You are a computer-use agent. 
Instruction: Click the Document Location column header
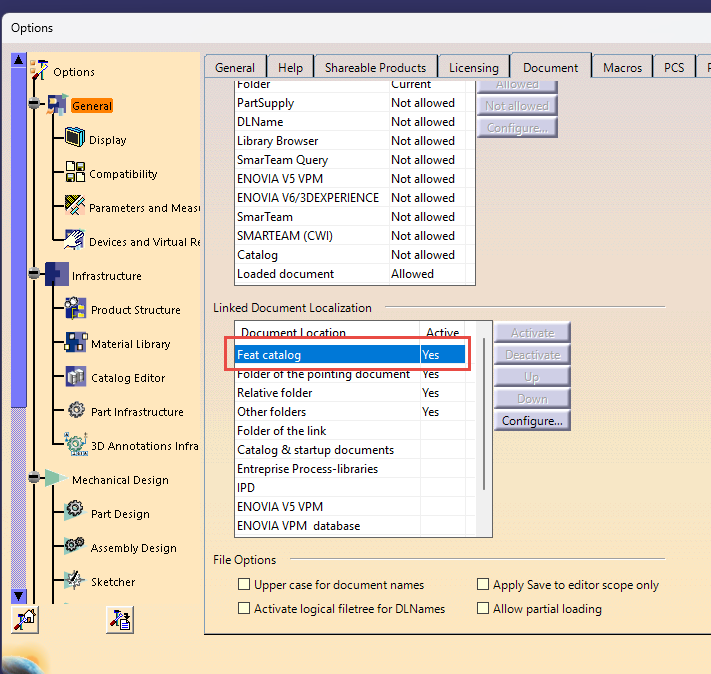pyautogui.click(x=327, y=332)
